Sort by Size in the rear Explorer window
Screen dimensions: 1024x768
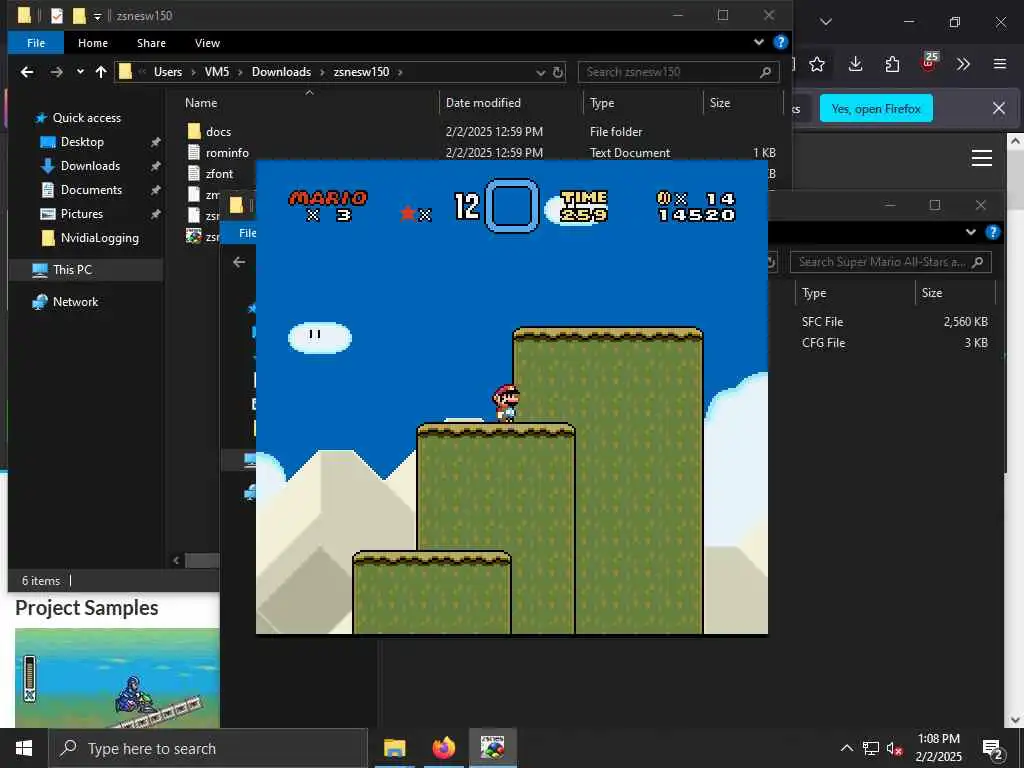(931, 293)
